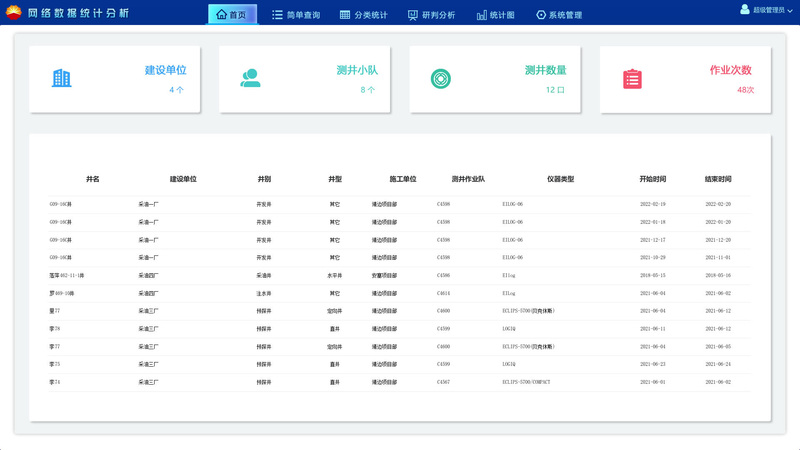Click the 建设单位 building icon

click(61, 78)
